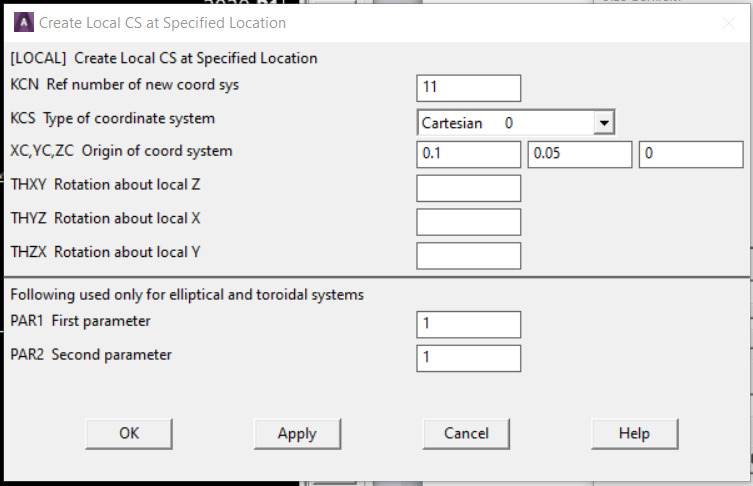This screenshot has width=753, height=486.
Task: Click the PAR2 second parameter field
Action: pos(468,358)
